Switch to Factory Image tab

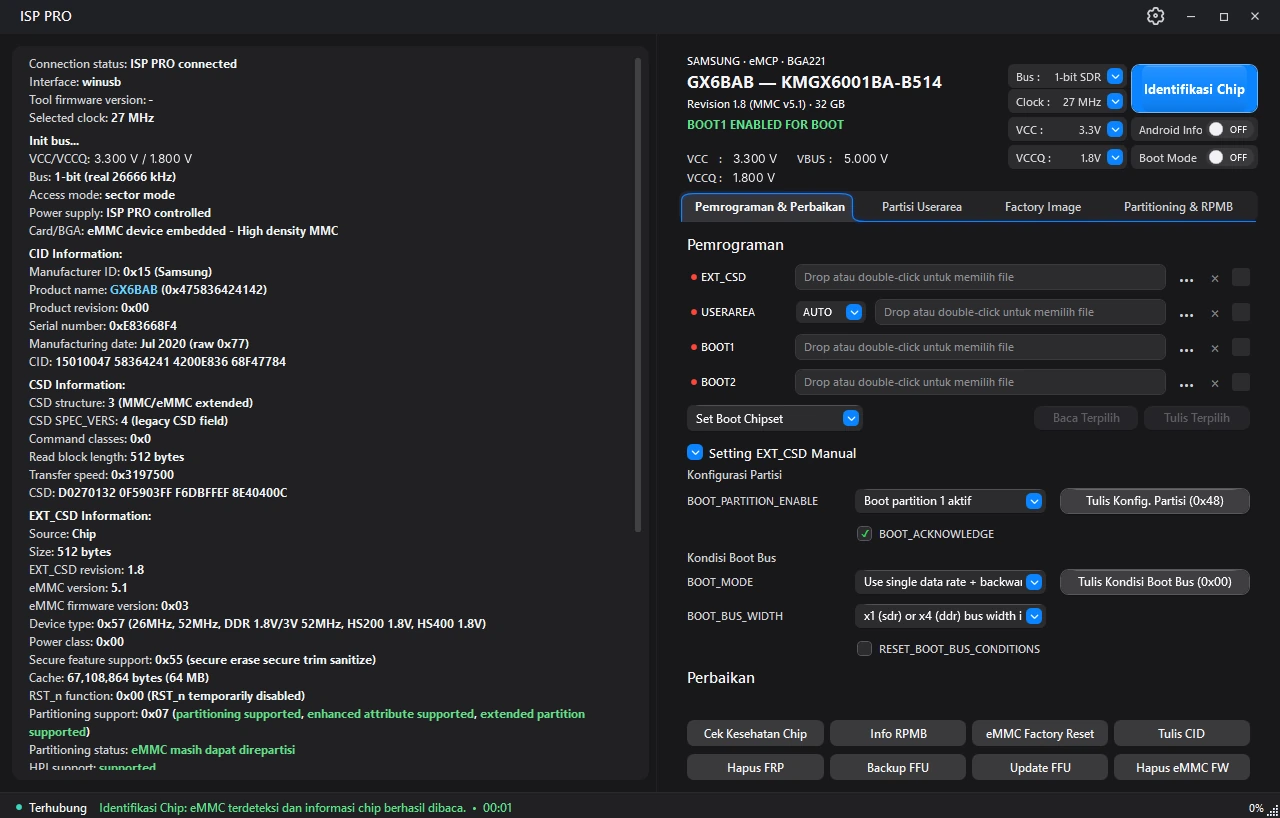[x=1043, y=207]
